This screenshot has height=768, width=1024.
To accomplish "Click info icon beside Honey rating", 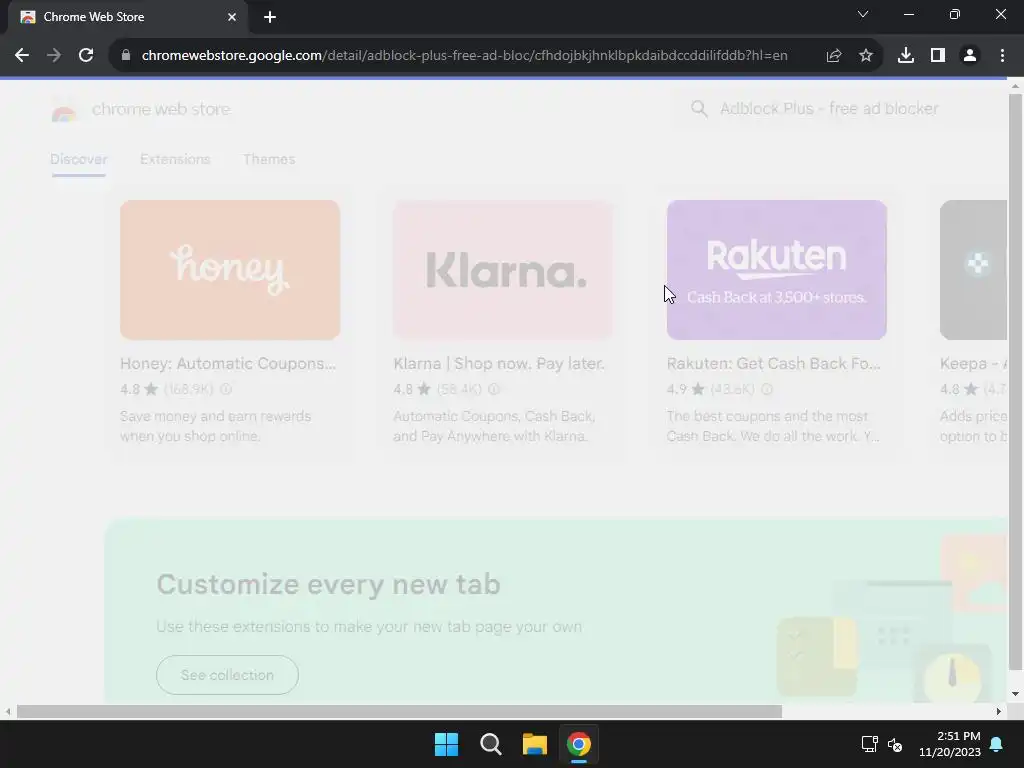I will point(226,389).
